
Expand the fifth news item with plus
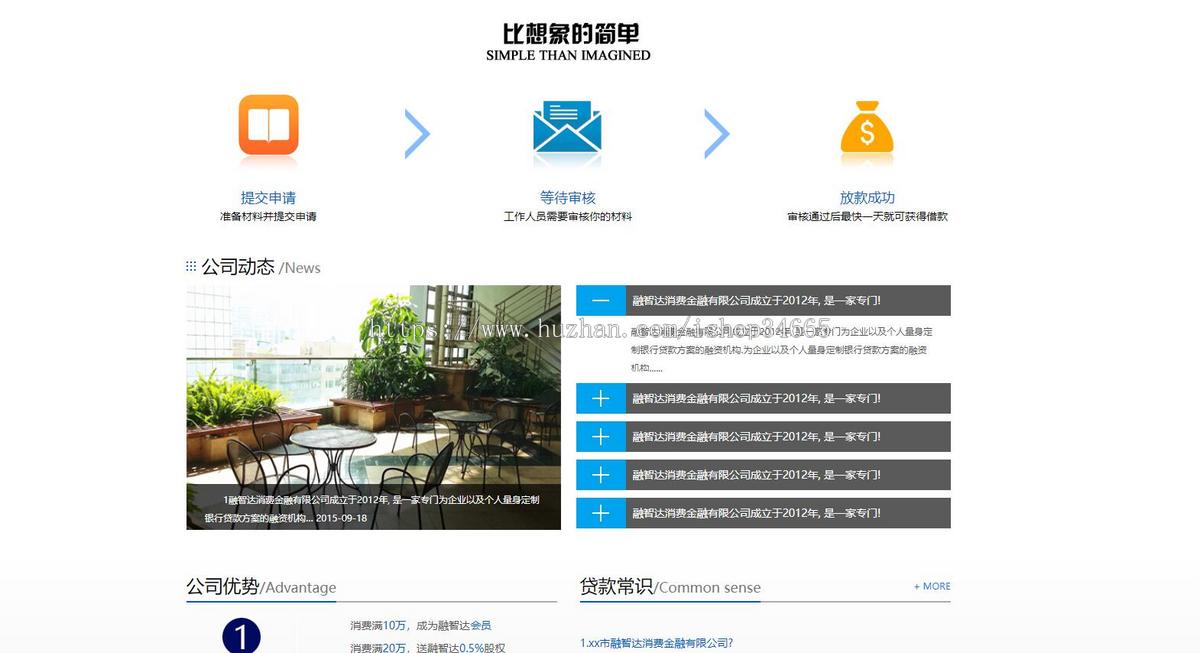coord(600,513)
